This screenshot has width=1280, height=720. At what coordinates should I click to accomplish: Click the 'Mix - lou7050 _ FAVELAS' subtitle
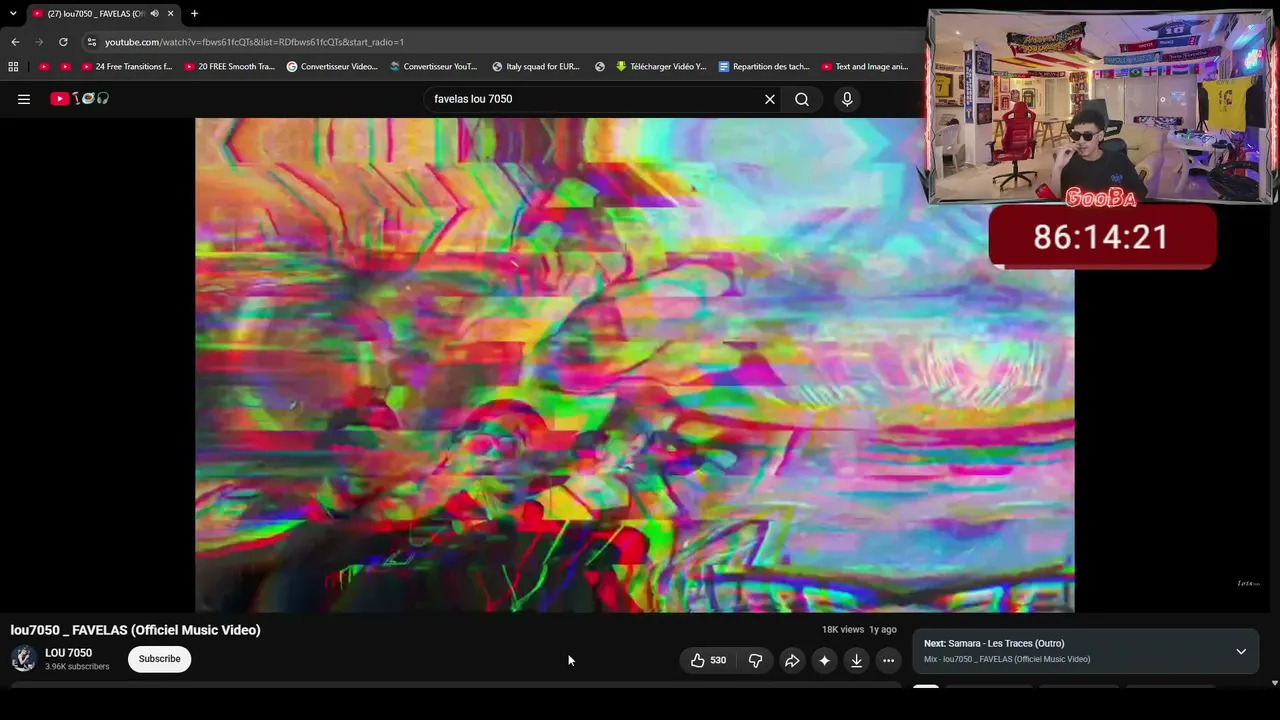coord(1007,660)
